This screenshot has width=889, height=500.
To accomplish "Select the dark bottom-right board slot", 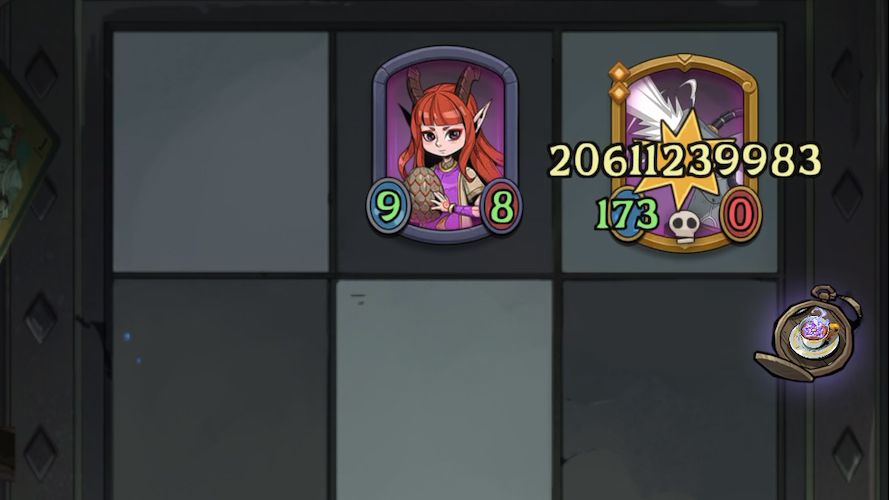I will (x=669, y=389).
